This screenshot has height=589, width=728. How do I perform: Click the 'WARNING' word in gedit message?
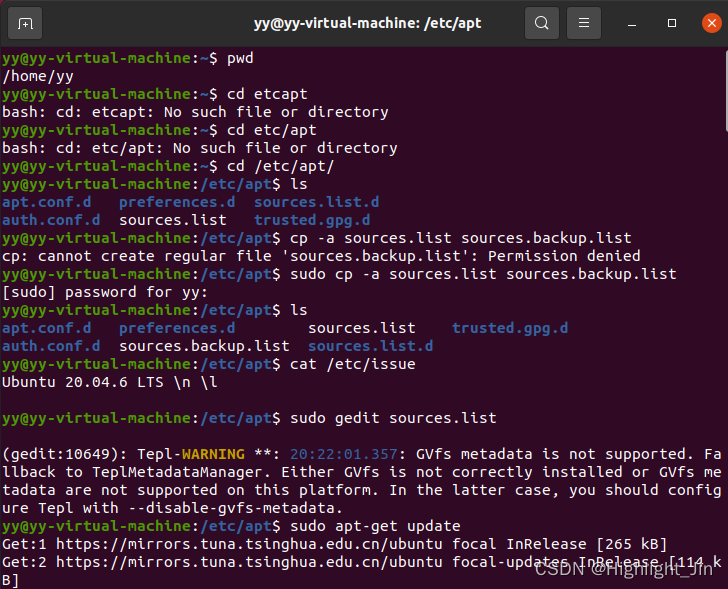pos(213,454)
